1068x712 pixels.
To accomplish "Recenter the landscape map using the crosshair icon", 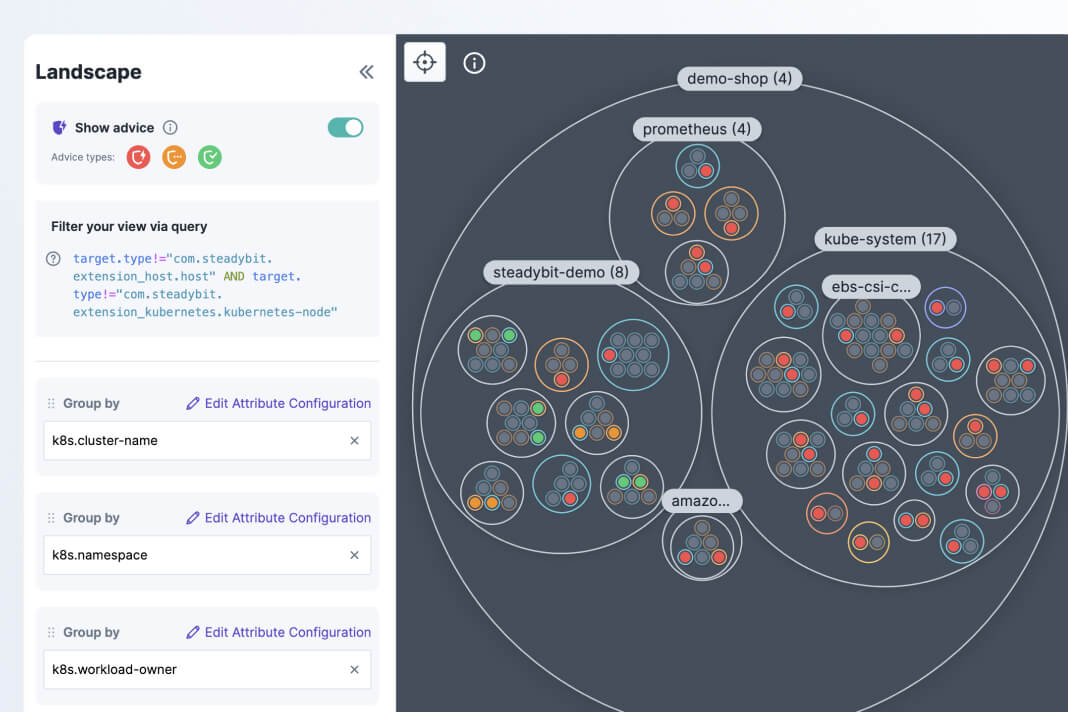I will 424,62.
